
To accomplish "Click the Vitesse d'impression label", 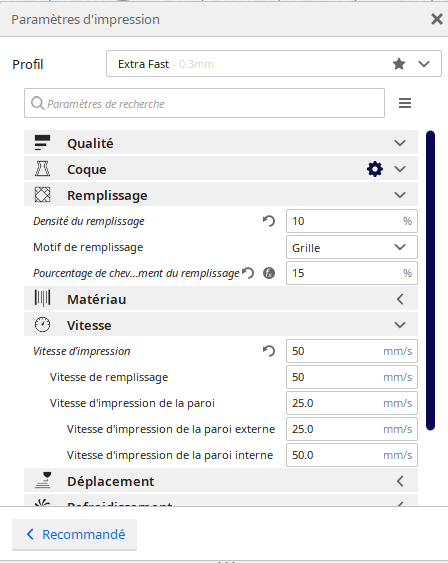I will coord(81,351).
